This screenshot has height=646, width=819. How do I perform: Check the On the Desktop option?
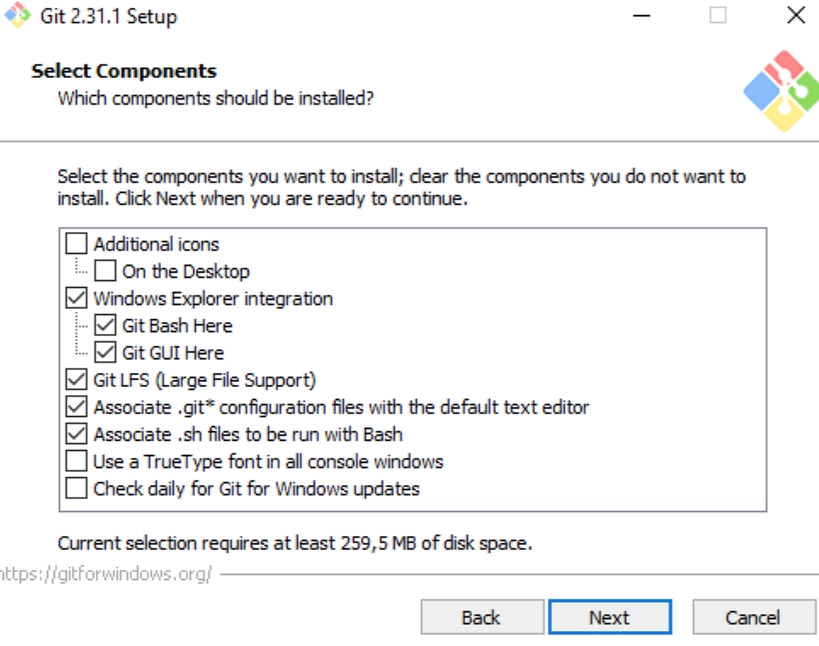[x=106, y=271]
